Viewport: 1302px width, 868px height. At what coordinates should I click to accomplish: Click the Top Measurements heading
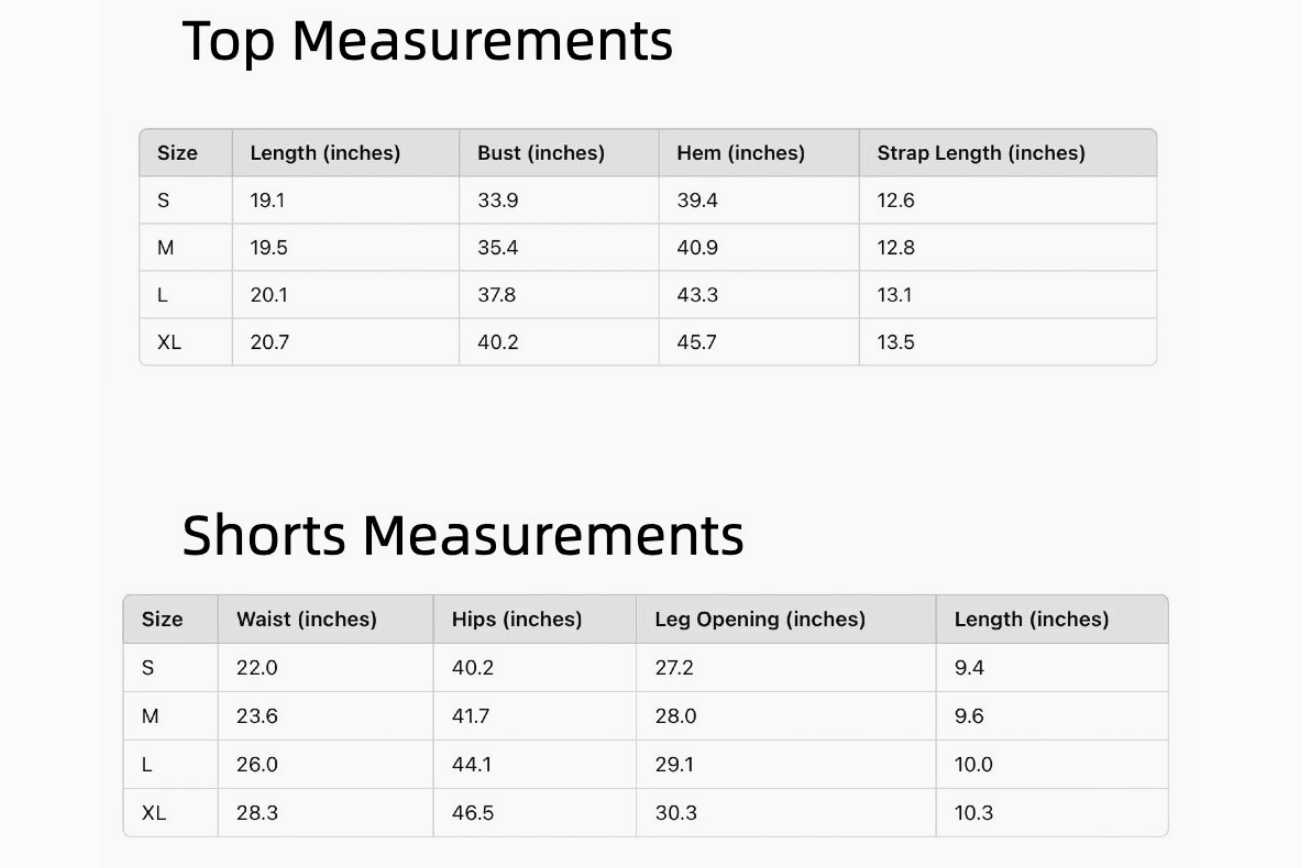[x=427, y=42]
